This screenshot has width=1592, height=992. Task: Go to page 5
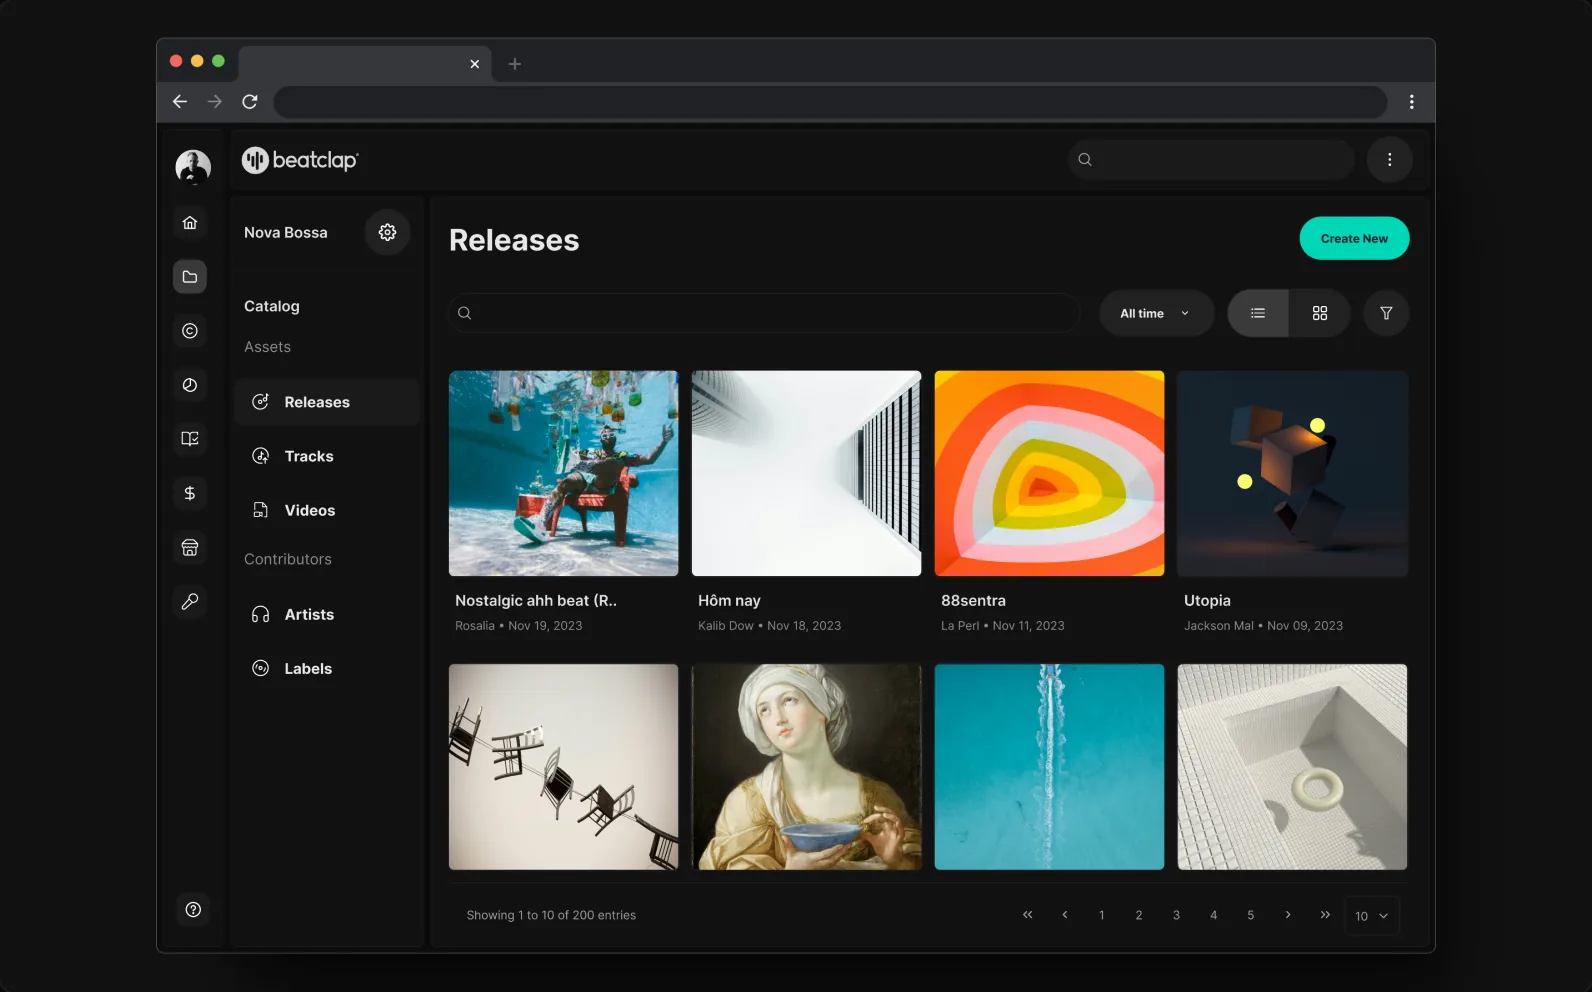tap(1250, 915)
